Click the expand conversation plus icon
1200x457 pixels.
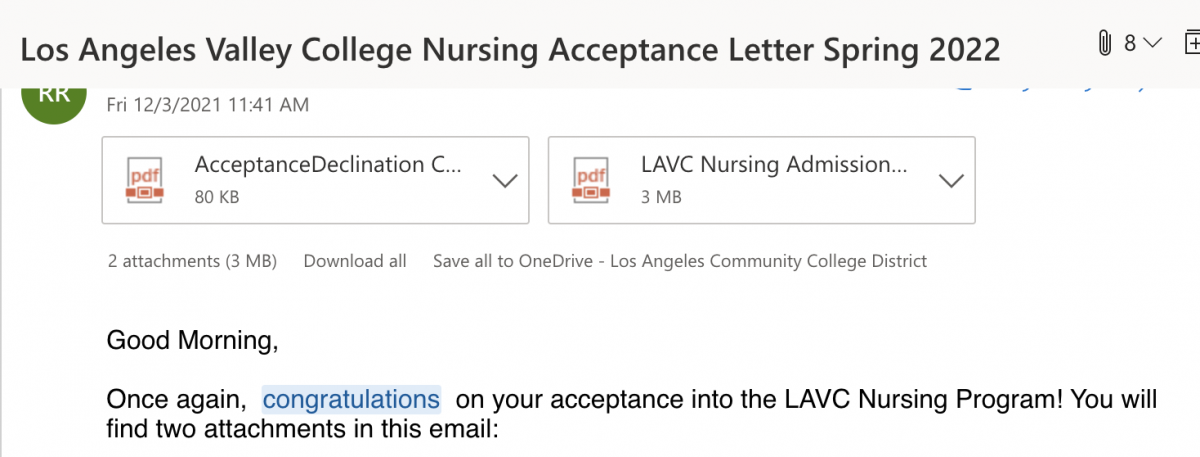point(1192,43)
